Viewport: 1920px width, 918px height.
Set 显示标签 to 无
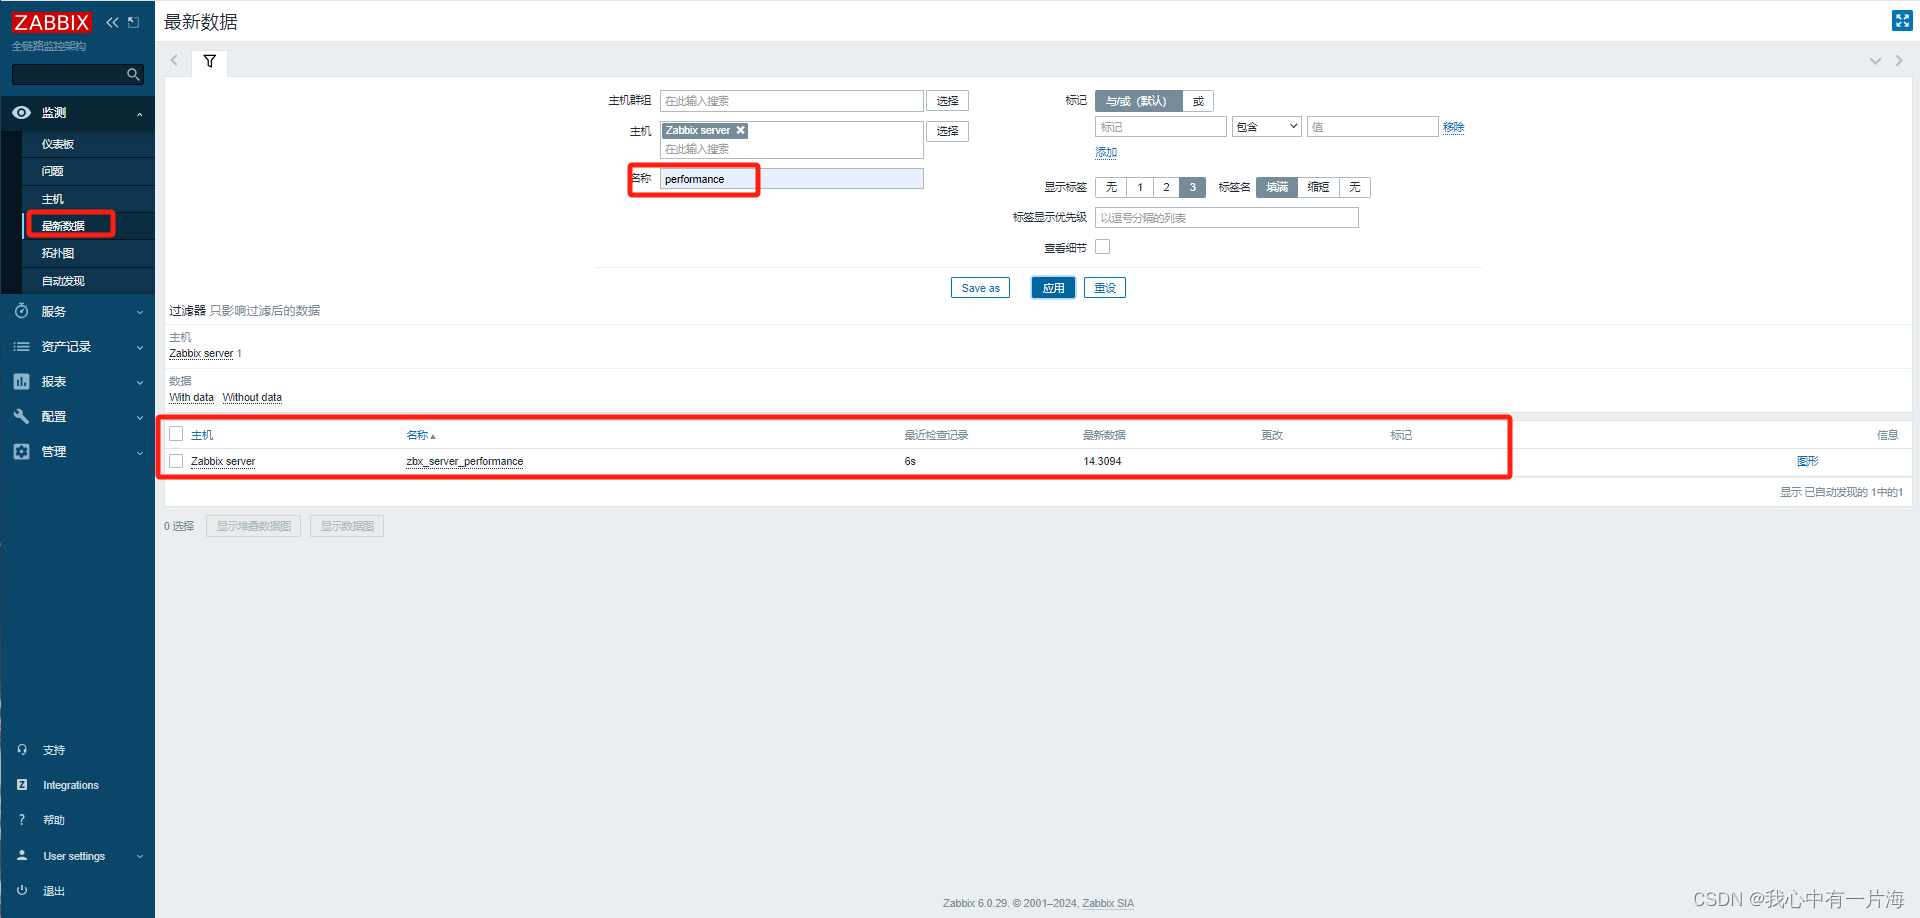[x=1111, y=187]
